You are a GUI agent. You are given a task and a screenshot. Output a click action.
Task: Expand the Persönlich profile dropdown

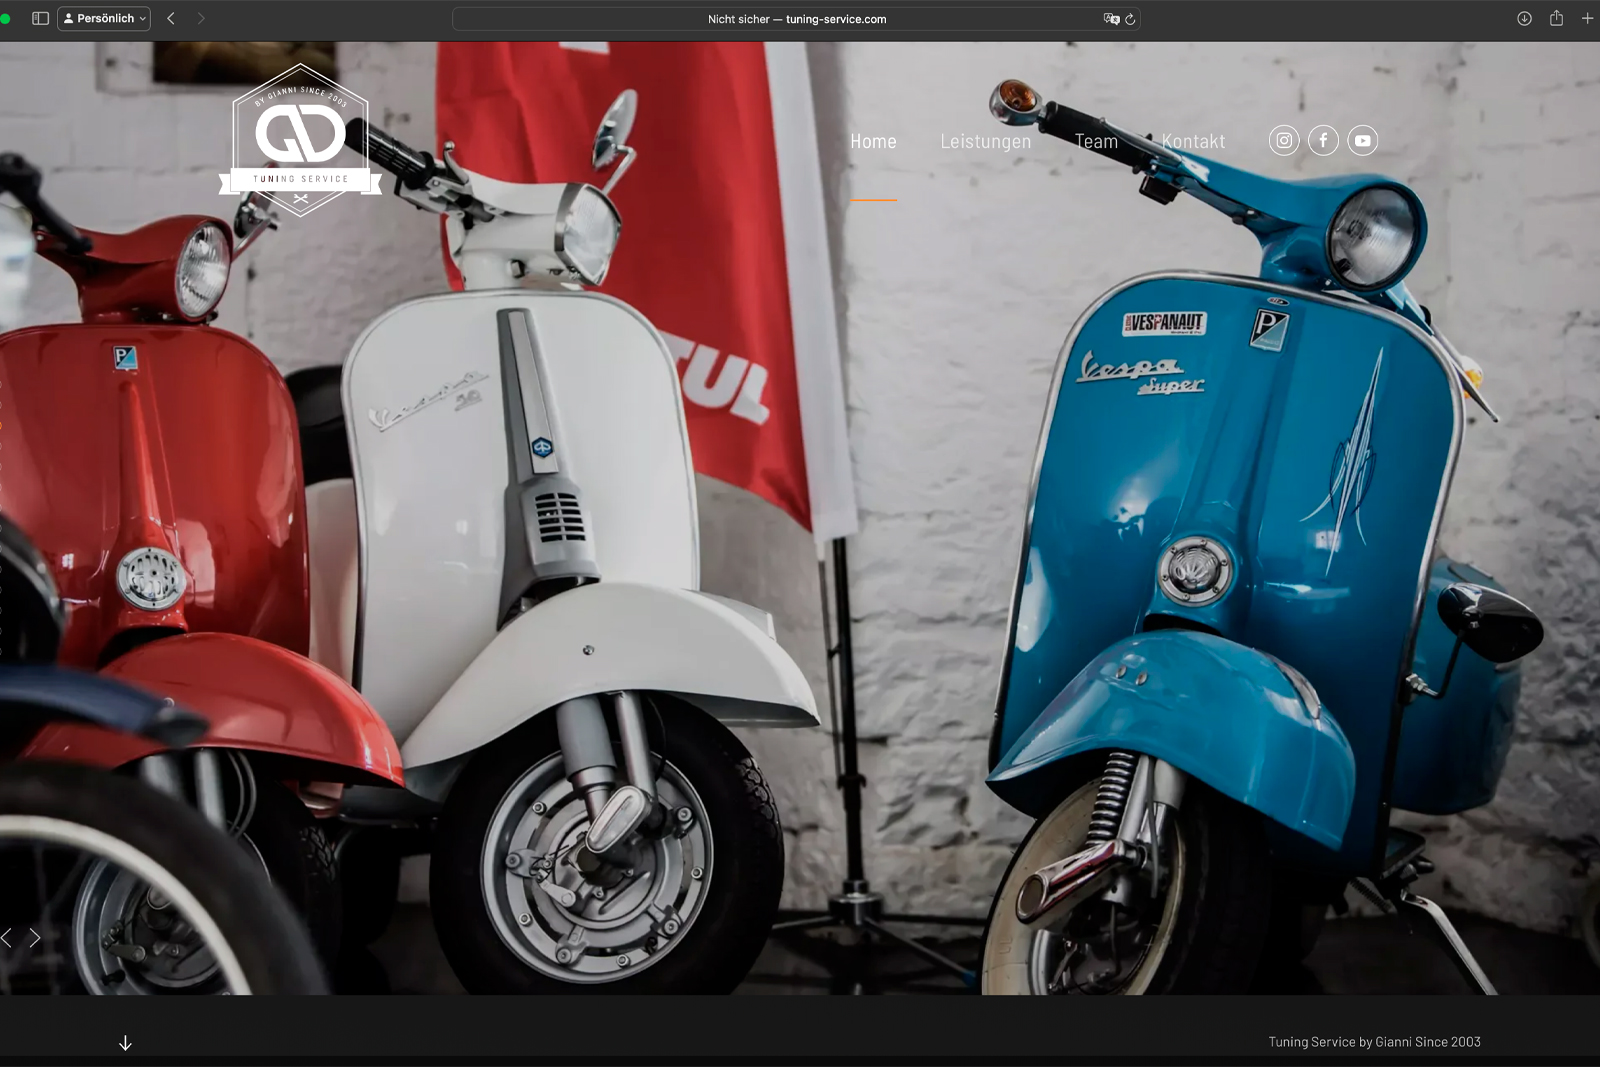click(104, 18)
